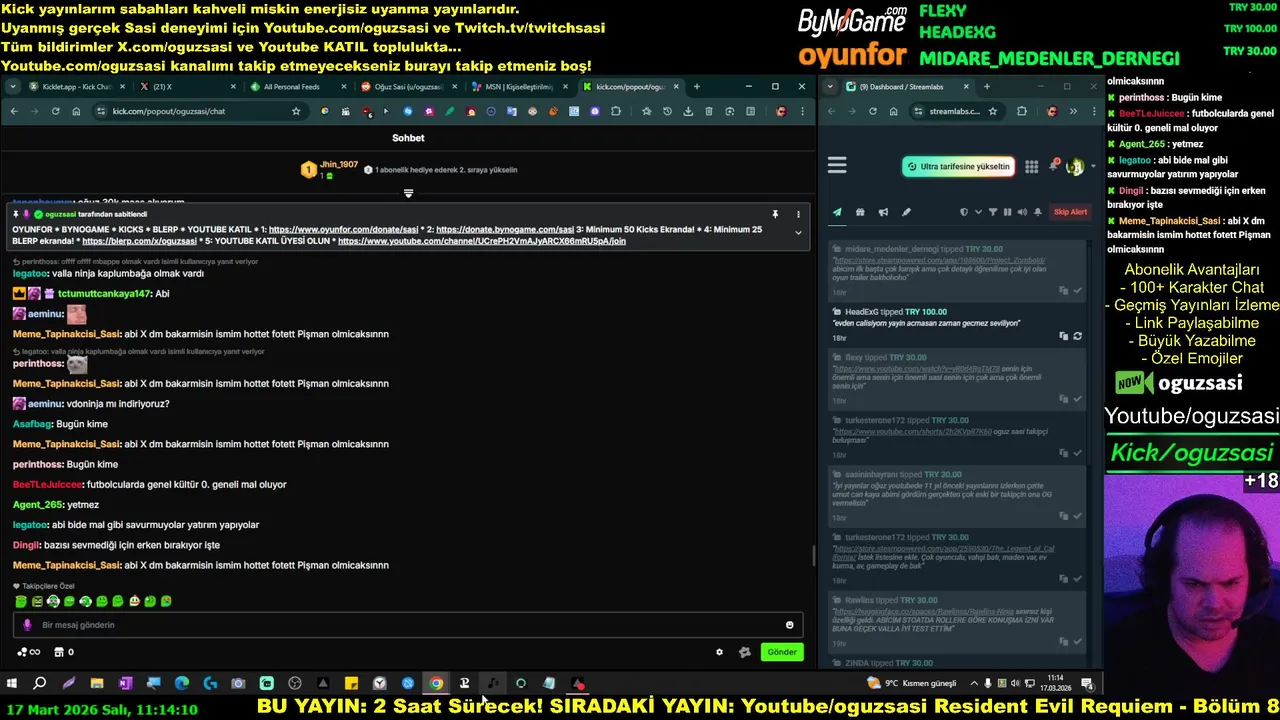The height and width of the screenshot is (720, 1280).
Task: Open Streamlabs notifications bell with red badge
Action: [x=1054, y=166]
